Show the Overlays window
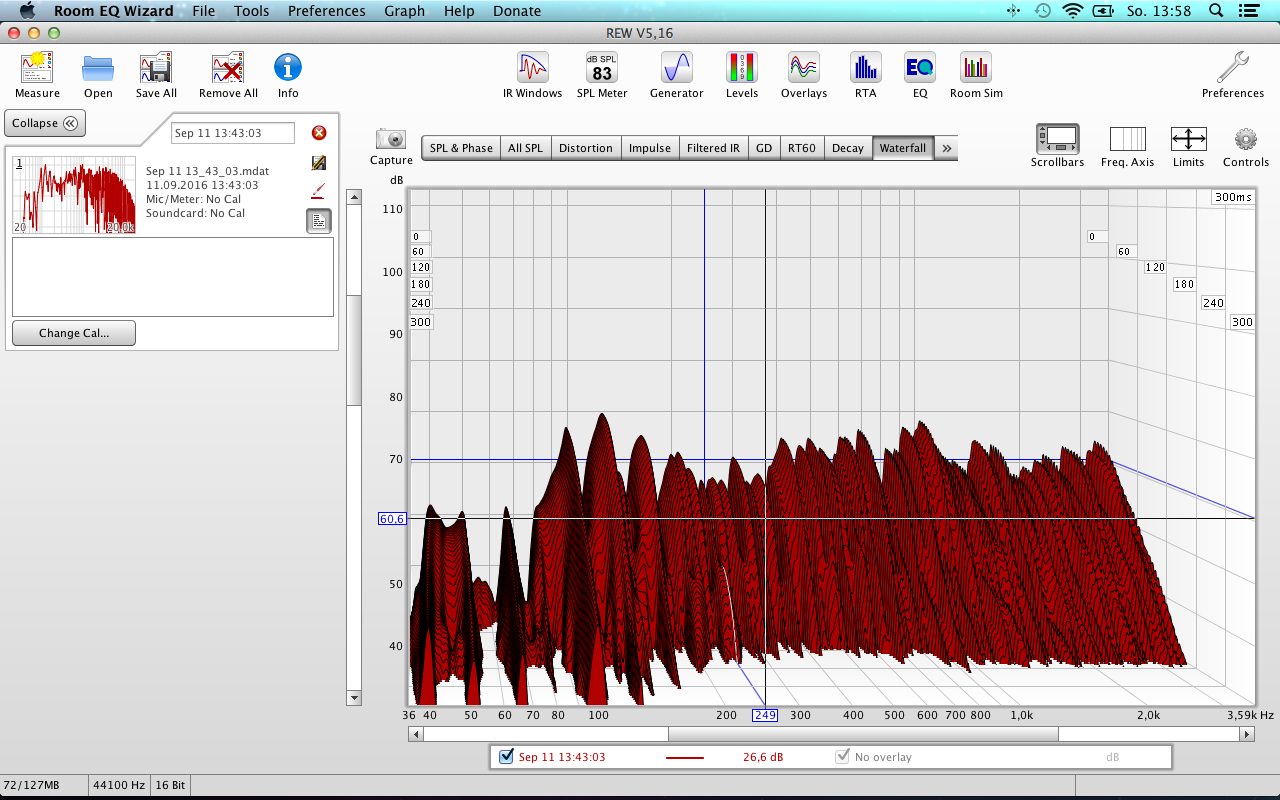Image resolution: width=1280 pixels, height=800 pixels. pyautogui.click(x=804, y=75)
